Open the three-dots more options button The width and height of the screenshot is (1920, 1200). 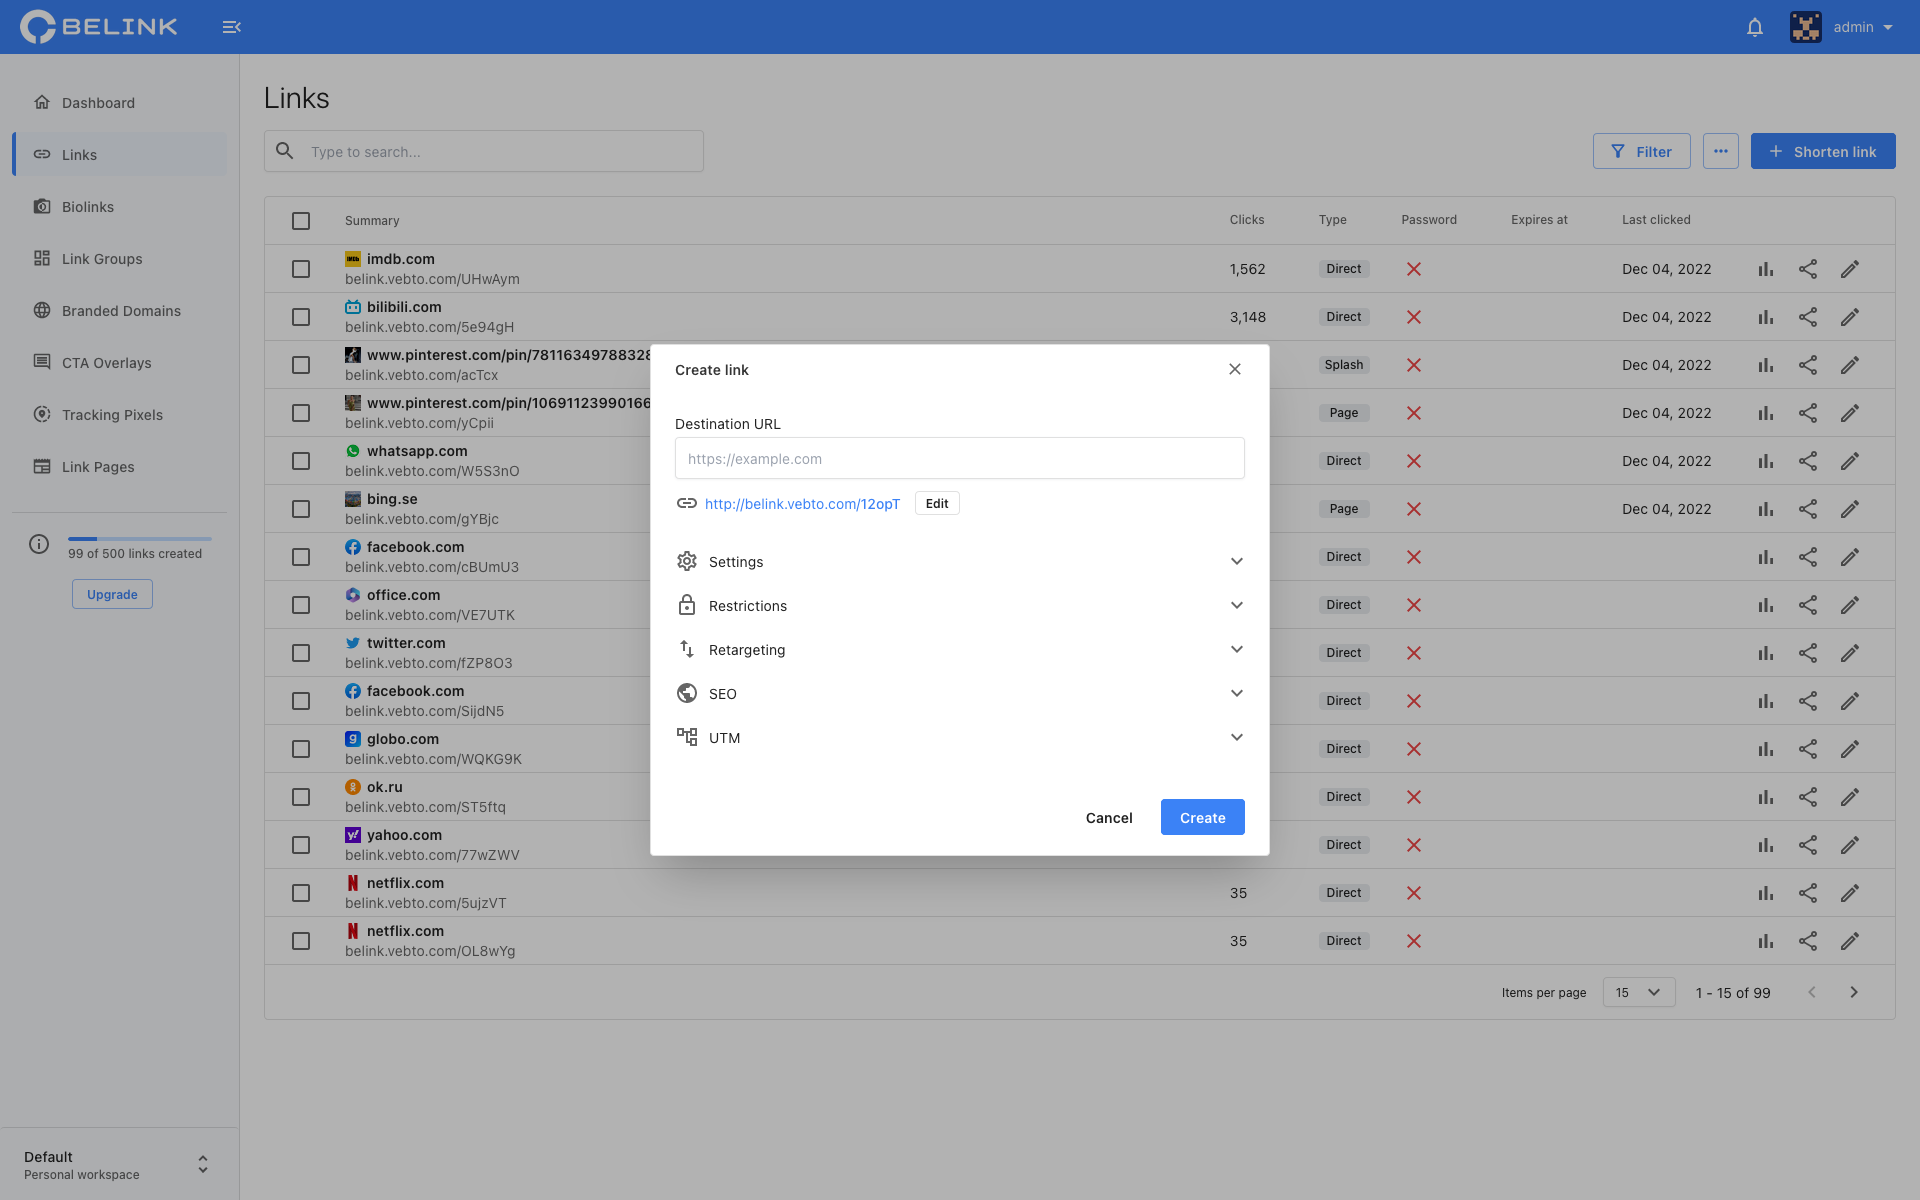click(x=1720, y=151)
